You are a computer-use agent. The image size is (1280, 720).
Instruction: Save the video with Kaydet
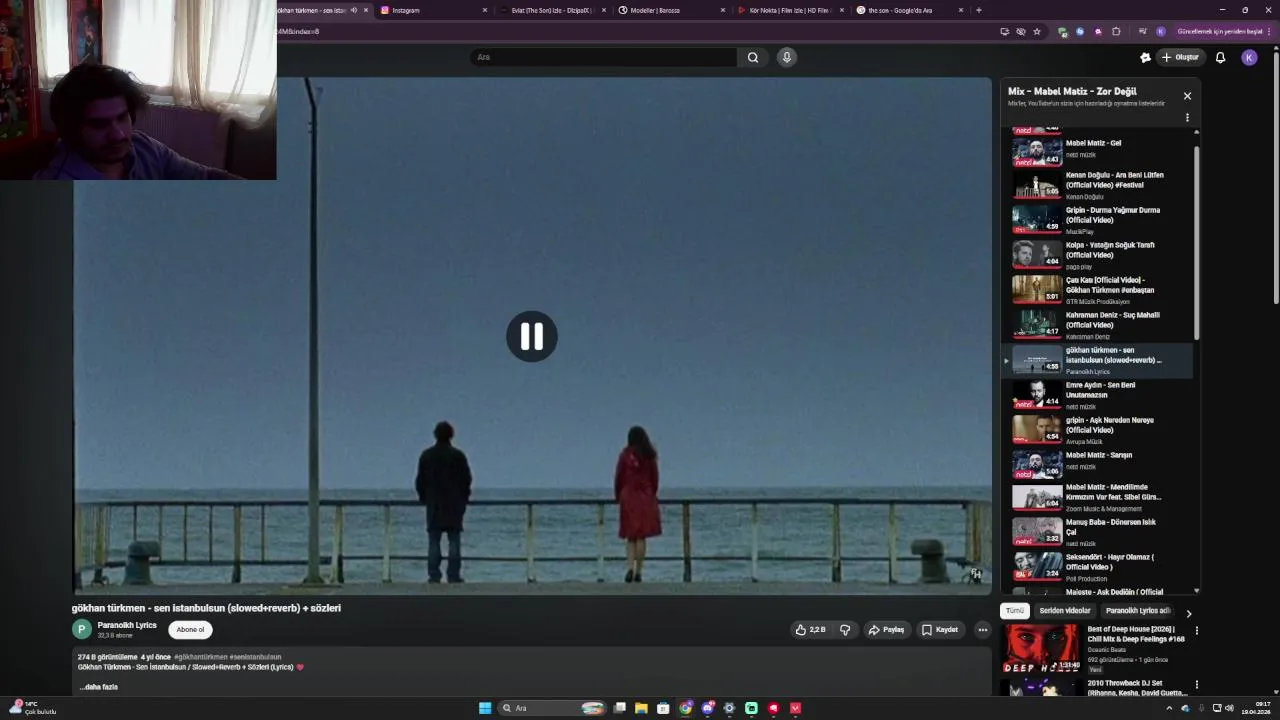[x=940, y=630]
